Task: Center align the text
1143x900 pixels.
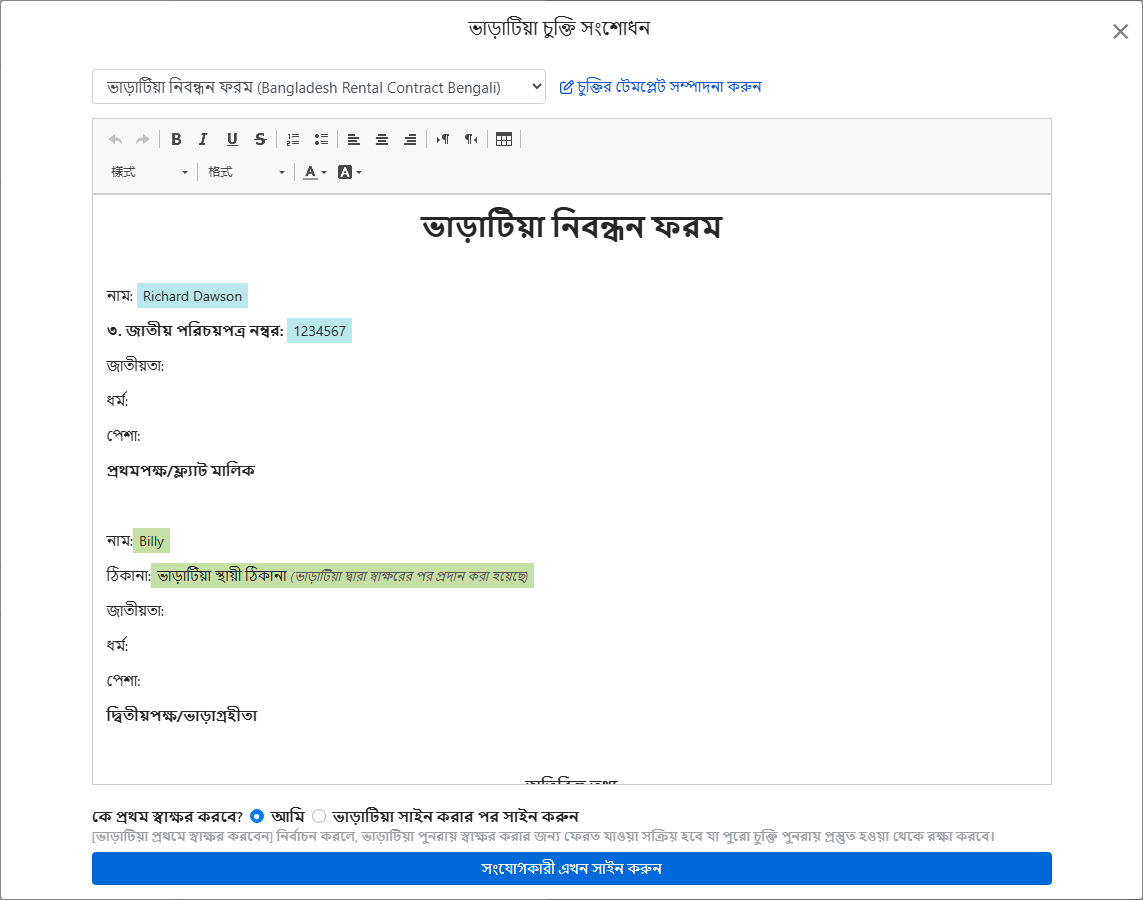Action: coord(382,139)
